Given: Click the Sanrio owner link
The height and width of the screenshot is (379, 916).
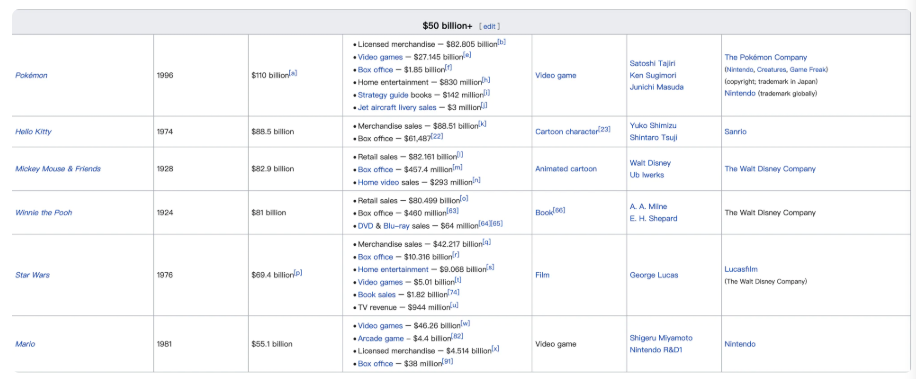Looking at the screenshot, I should point(735,131).
